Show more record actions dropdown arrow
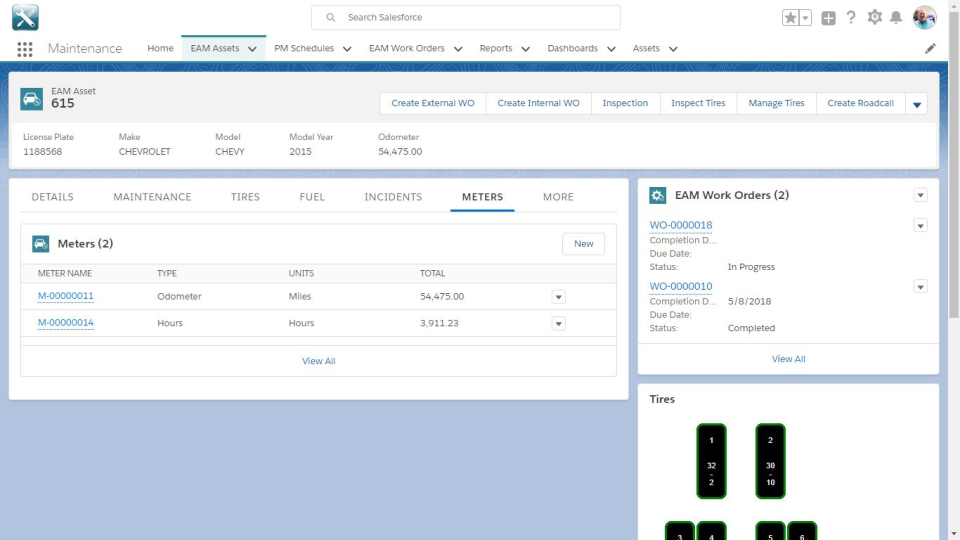 point(917,103)
